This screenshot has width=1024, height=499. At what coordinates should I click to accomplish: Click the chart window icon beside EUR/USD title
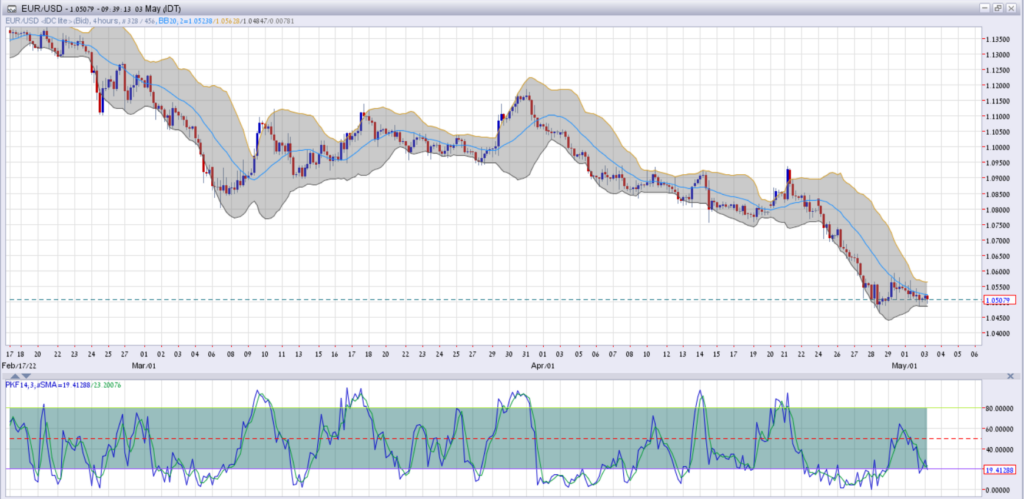pos(10,7)
